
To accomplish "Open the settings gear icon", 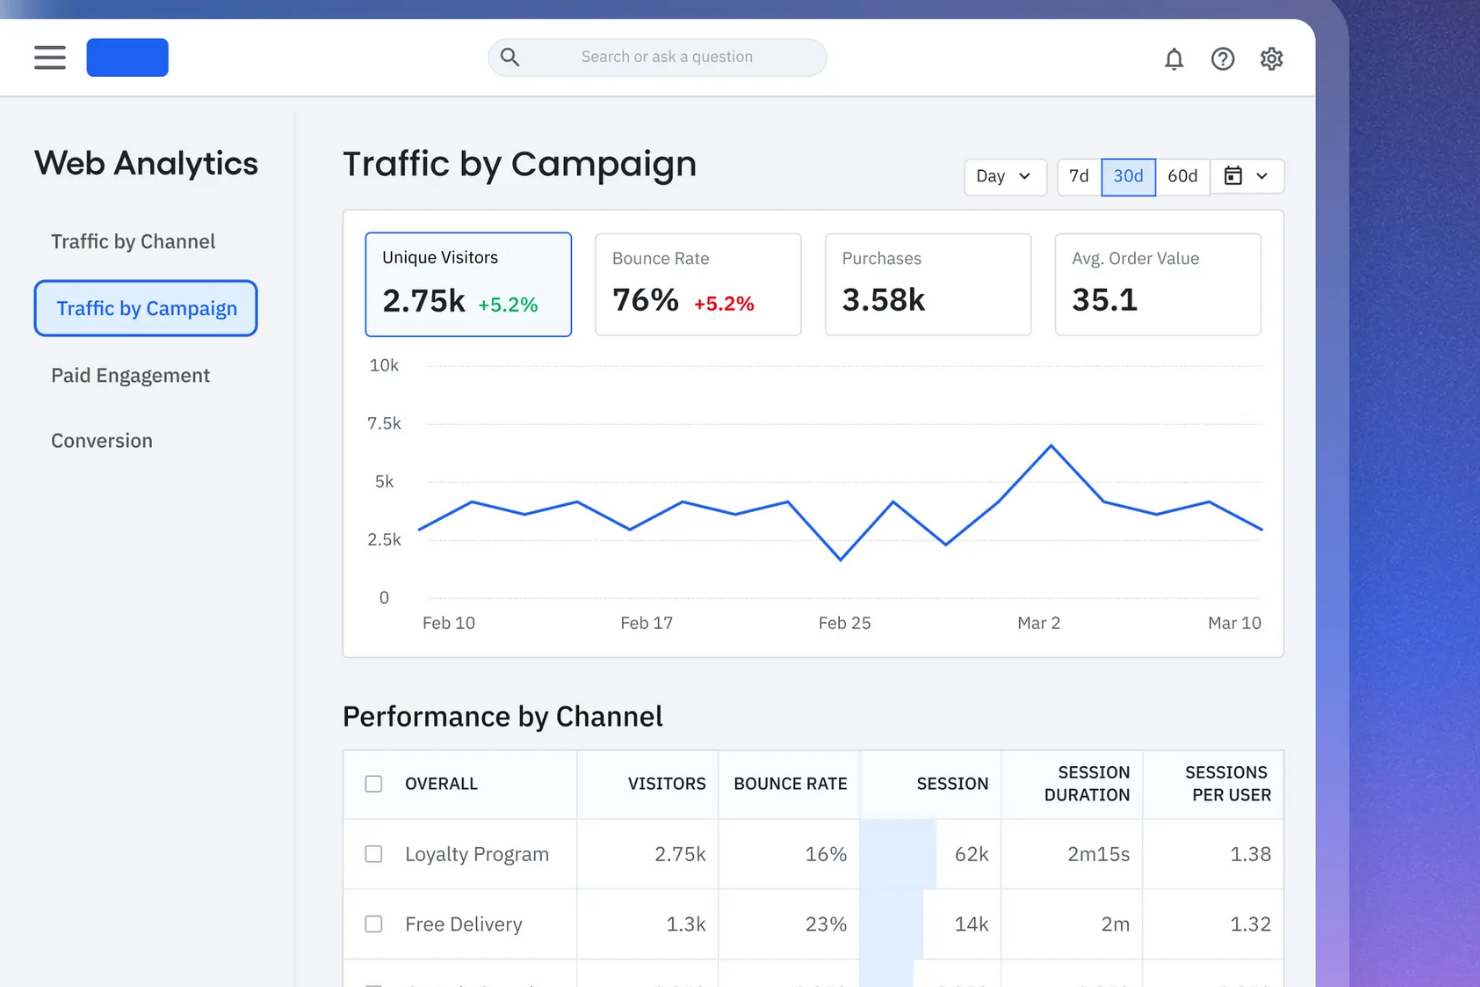I will 1271,59.
